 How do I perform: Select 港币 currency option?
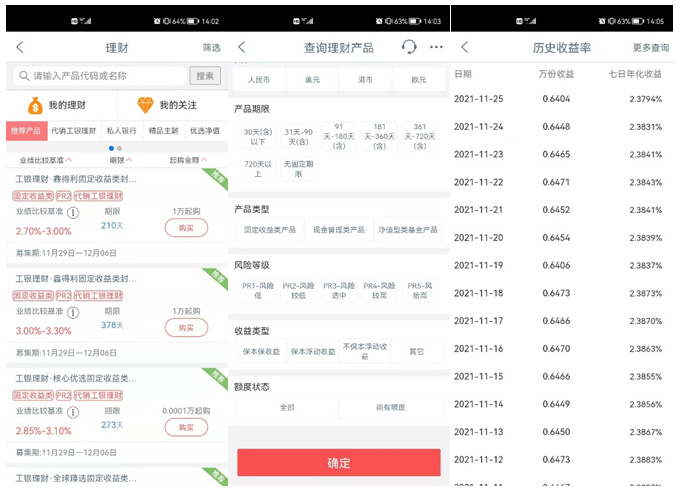coord(365,80)
